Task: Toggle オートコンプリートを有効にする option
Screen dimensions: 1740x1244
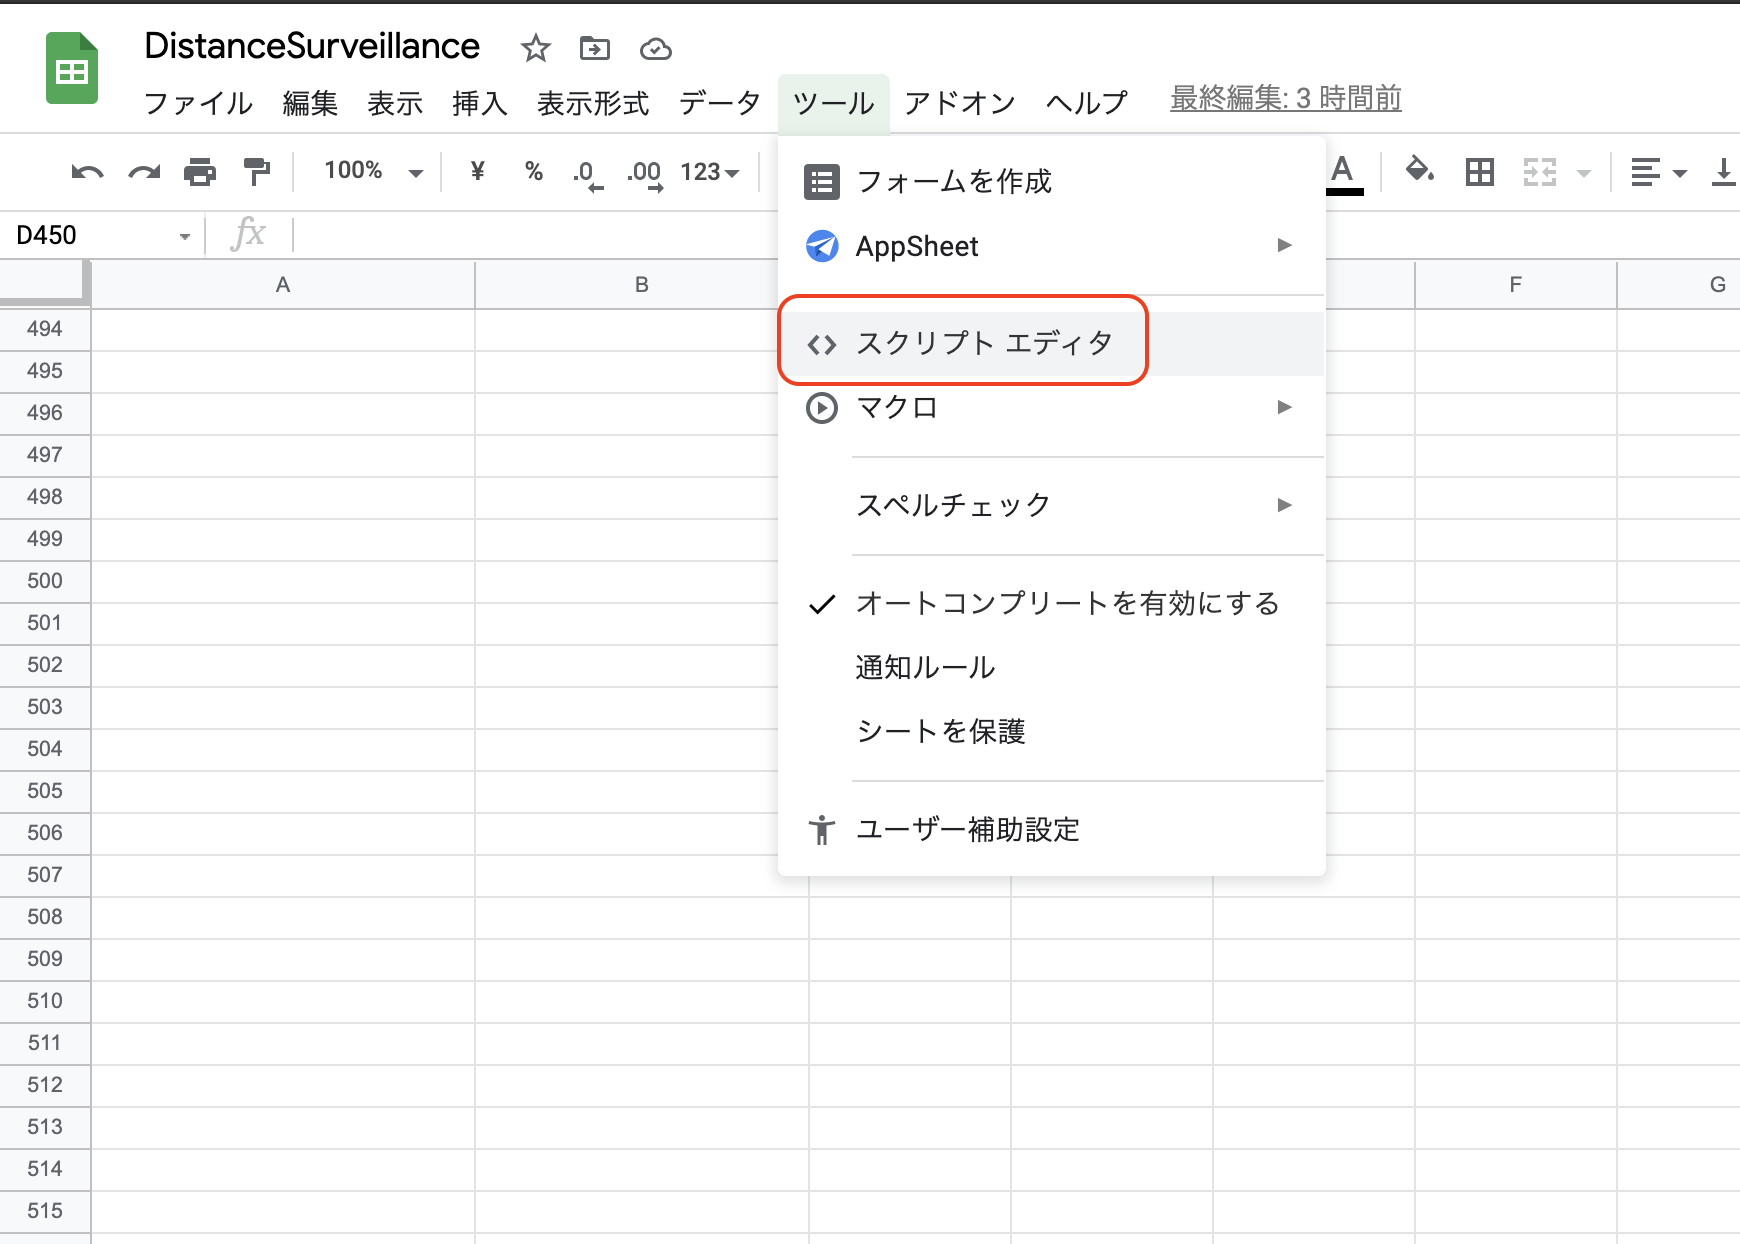Action: click(1067, 603)
